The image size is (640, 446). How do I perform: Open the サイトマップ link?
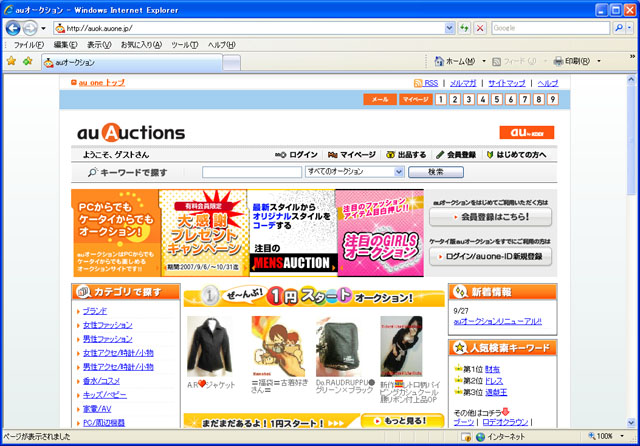point(507,83)
